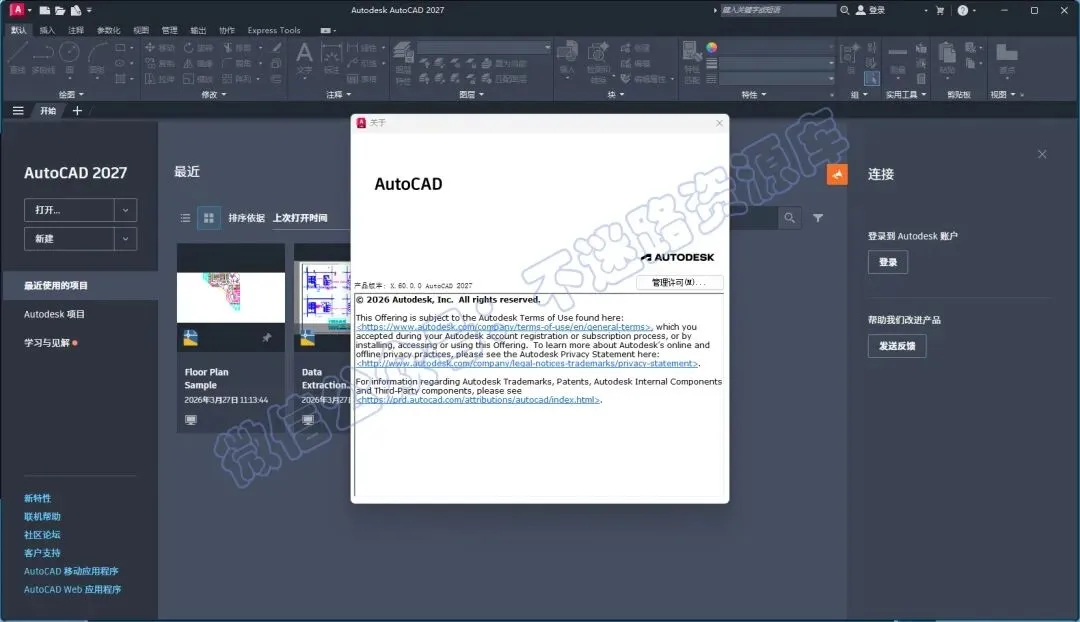The width and height of the screenshot is (1080, 622).
Task: Open the 参数化 ribbon tab
Action: click(x=108, y=30)
